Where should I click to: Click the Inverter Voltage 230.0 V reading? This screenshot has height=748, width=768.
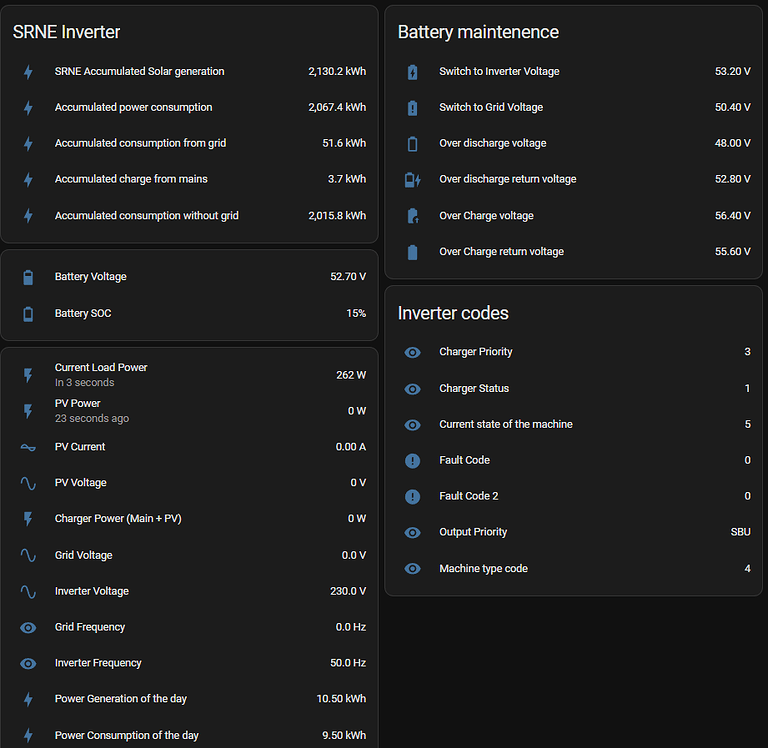tap(347, 592)
